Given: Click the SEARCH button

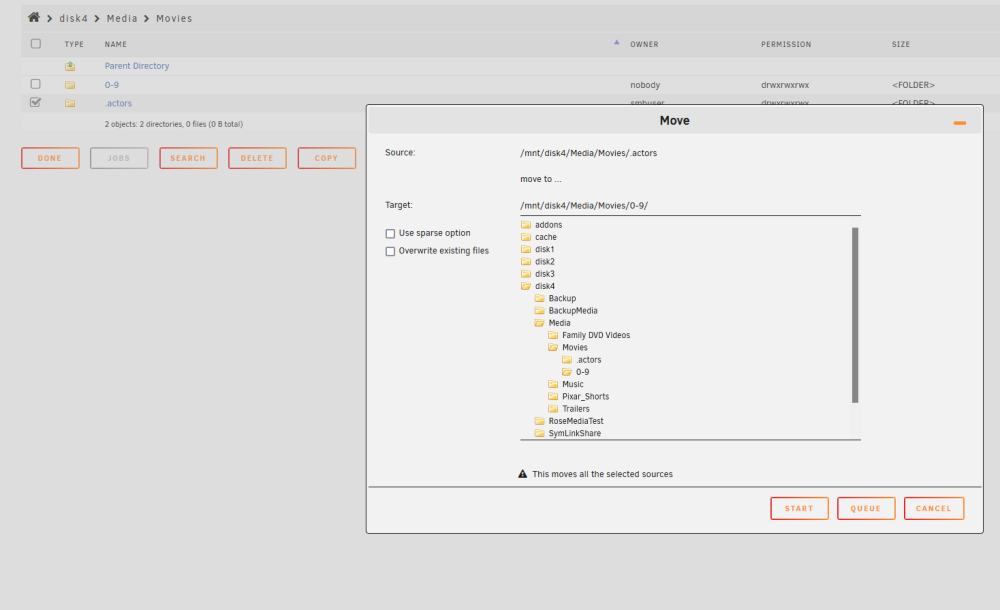Looking at the screenshot, I should (188, 158).
